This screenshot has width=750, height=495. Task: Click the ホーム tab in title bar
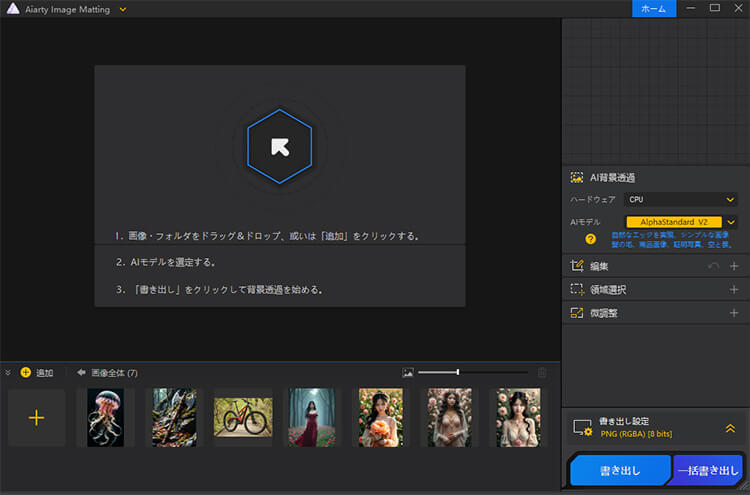tap(652, 8)
